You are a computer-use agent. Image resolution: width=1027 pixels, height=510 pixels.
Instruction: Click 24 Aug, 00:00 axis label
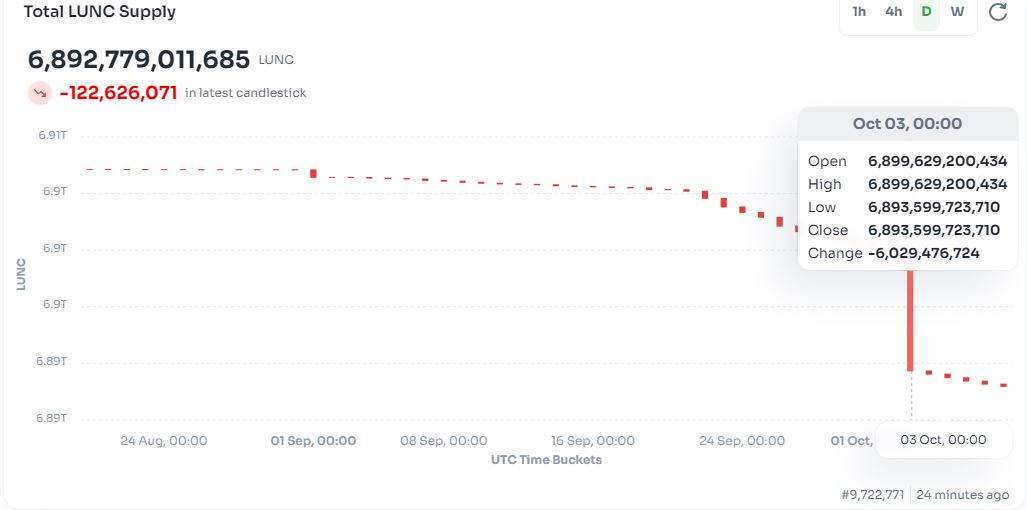(164, 440)
